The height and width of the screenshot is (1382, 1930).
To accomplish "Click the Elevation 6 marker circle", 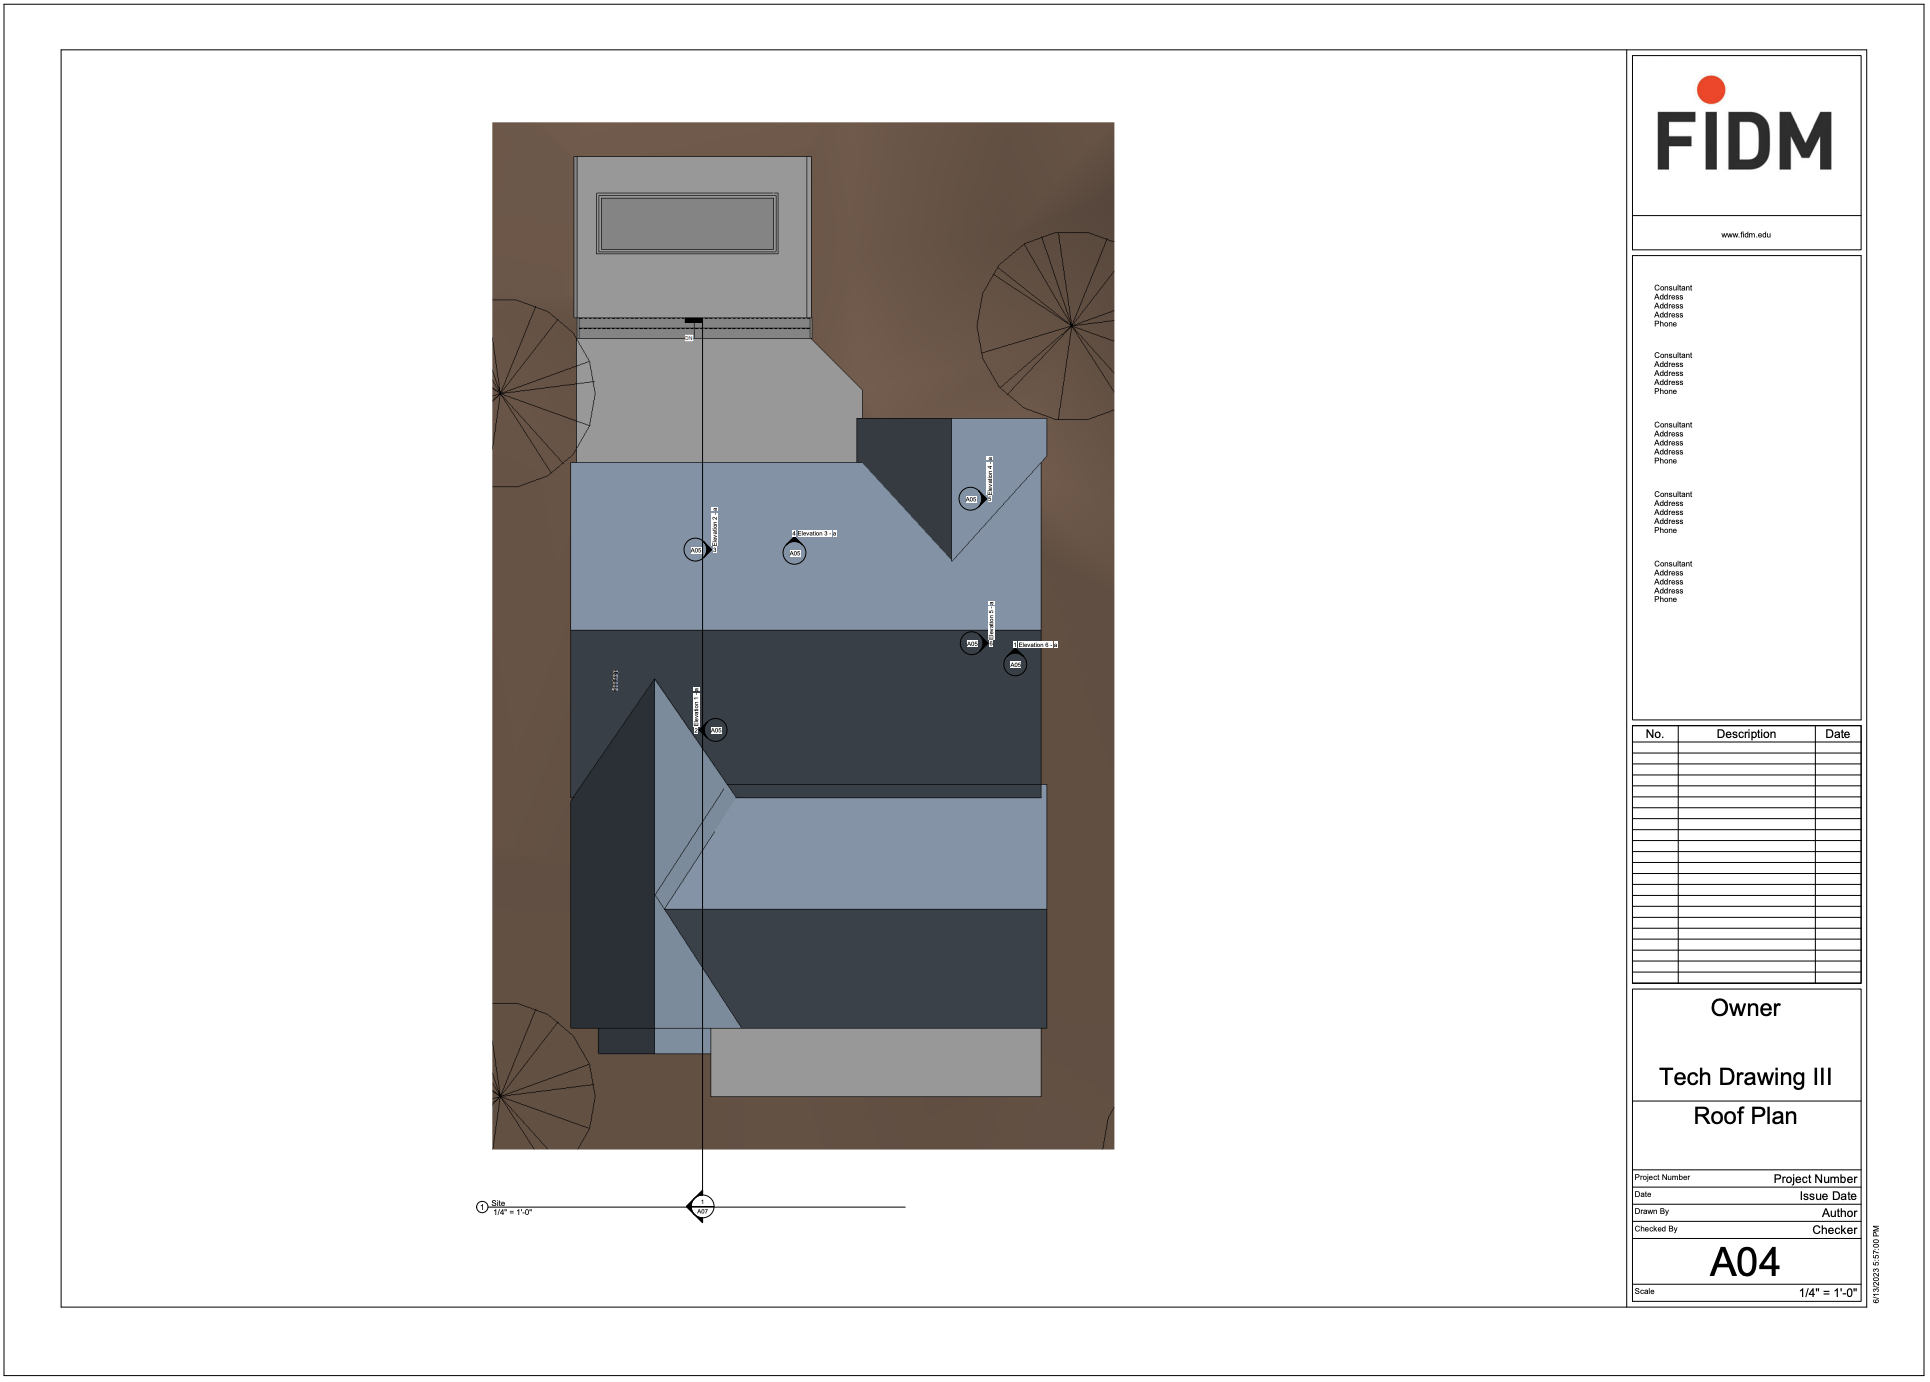I will point(1015,664).
